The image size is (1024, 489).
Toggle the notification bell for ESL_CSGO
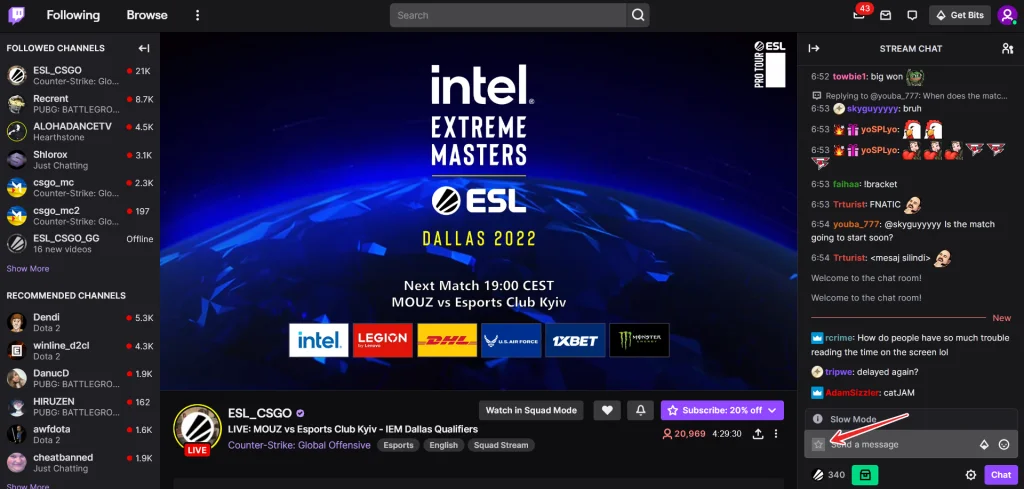[641, 410]
